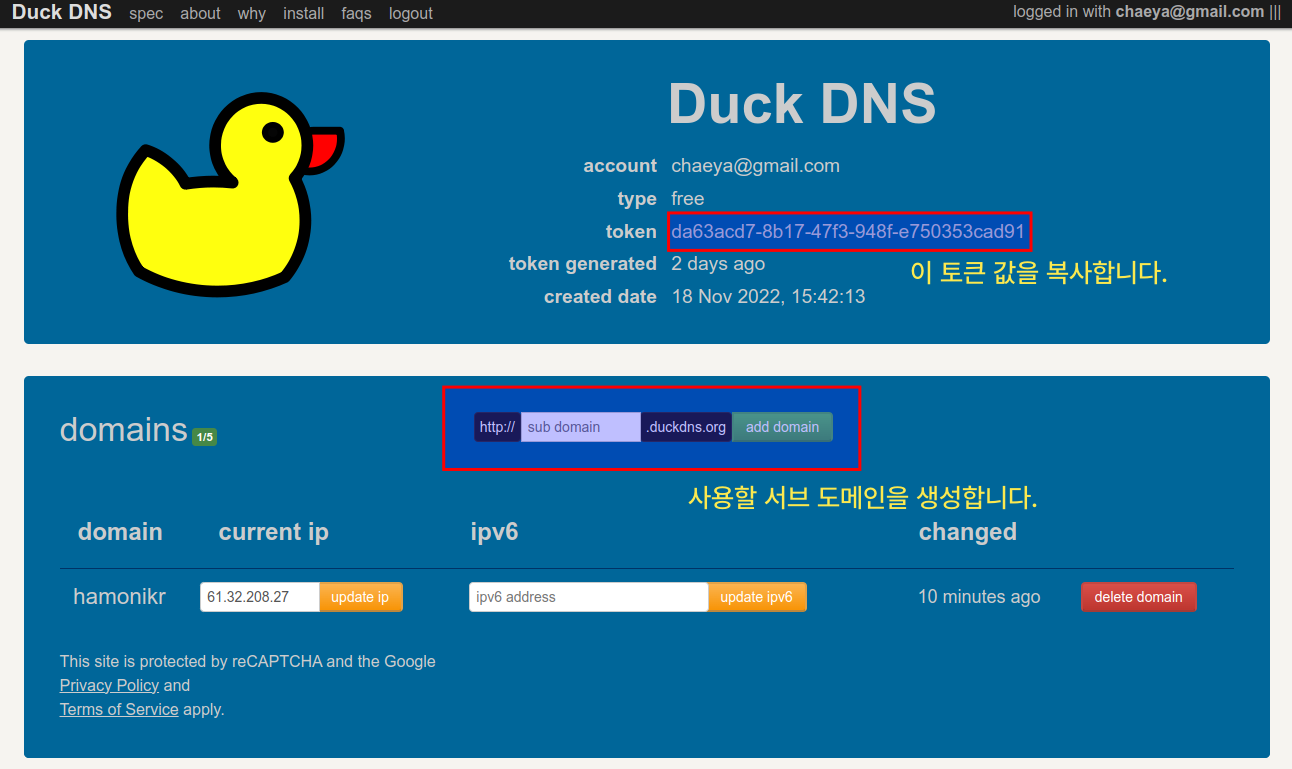This screenshot has height=769, width=1292.
Task: Click the 'logged in with' status text
Action: 1062,12
